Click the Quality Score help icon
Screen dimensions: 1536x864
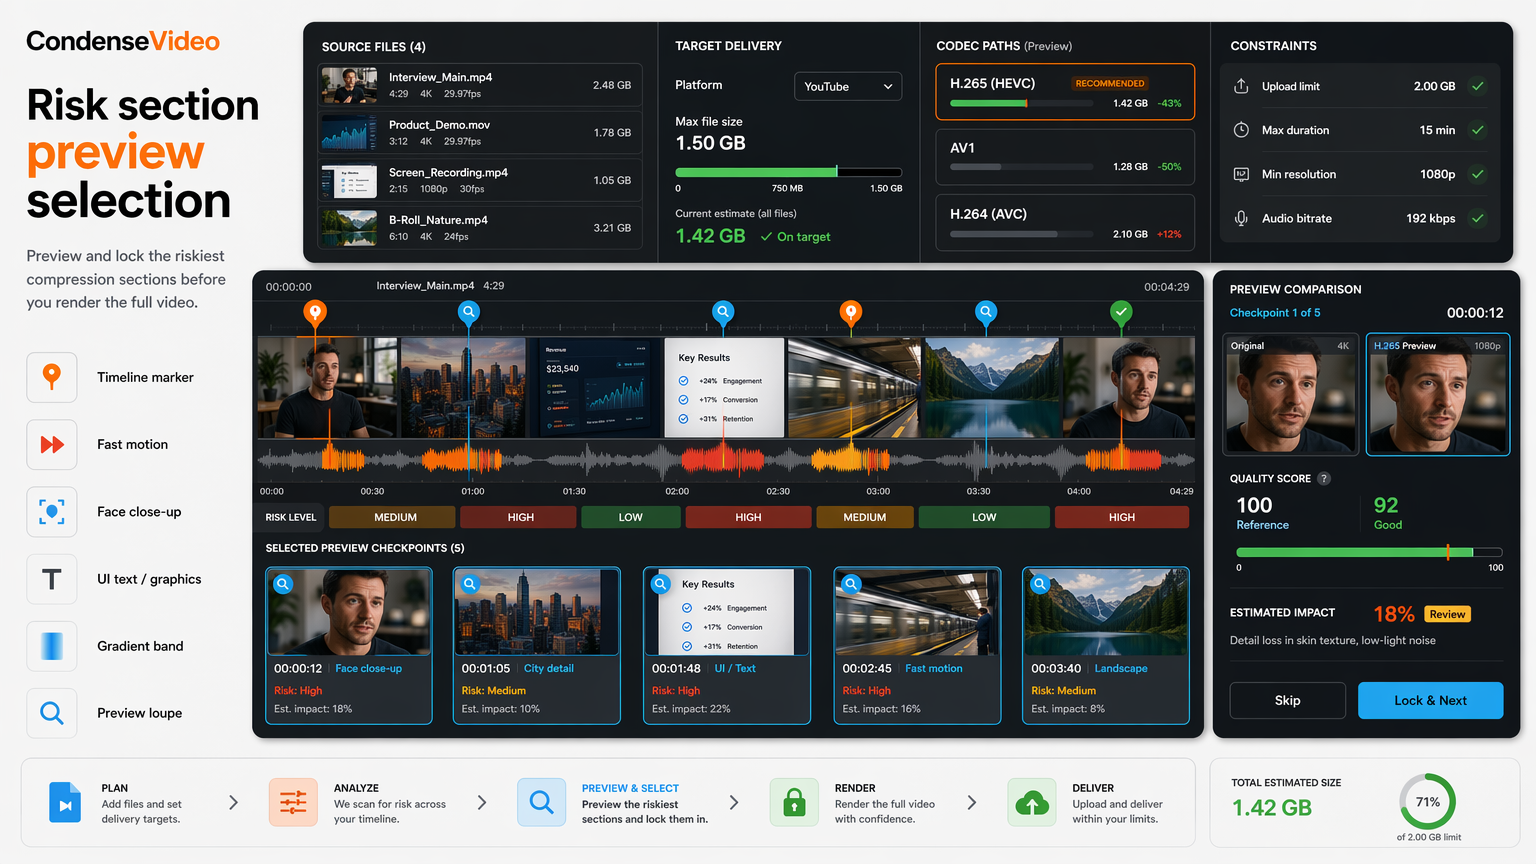pos(1324,478)
